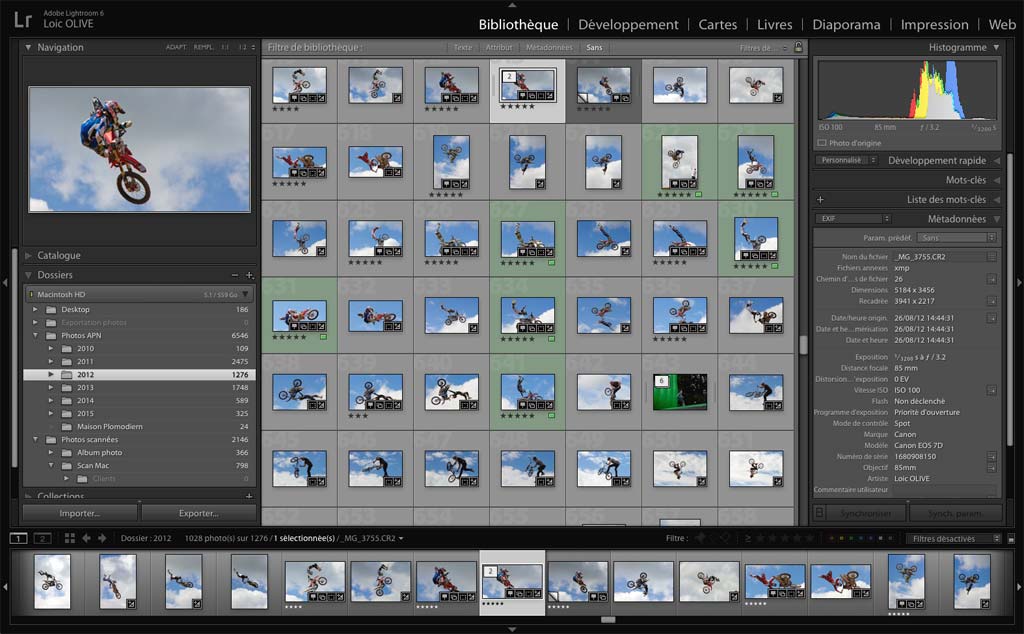Screen dimensions: 1024x634
Task: Open the EXIF metadata view dropdown
Action: tap(851, 218)
